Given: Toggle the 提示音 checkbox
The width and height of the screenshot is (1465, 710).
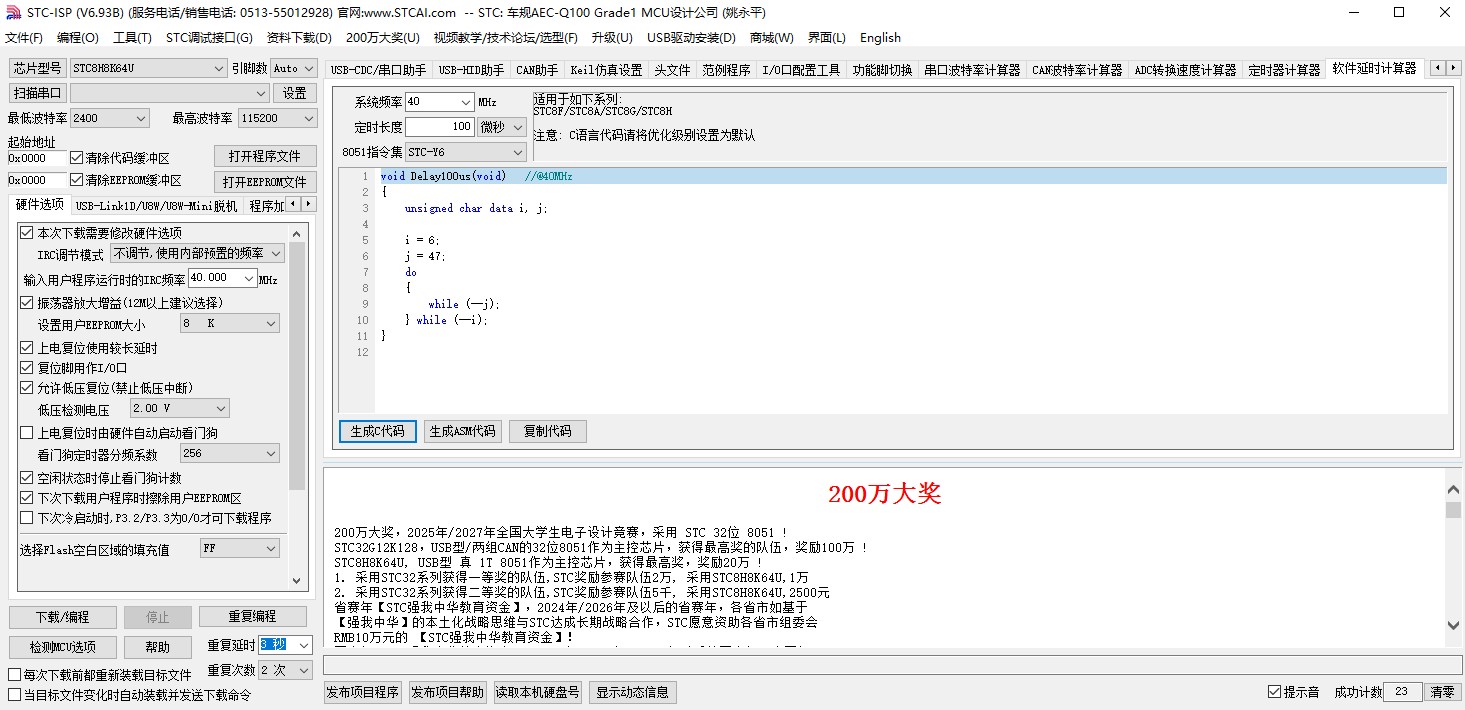Looking at the screenshot, I should [x=1274, y=692].
